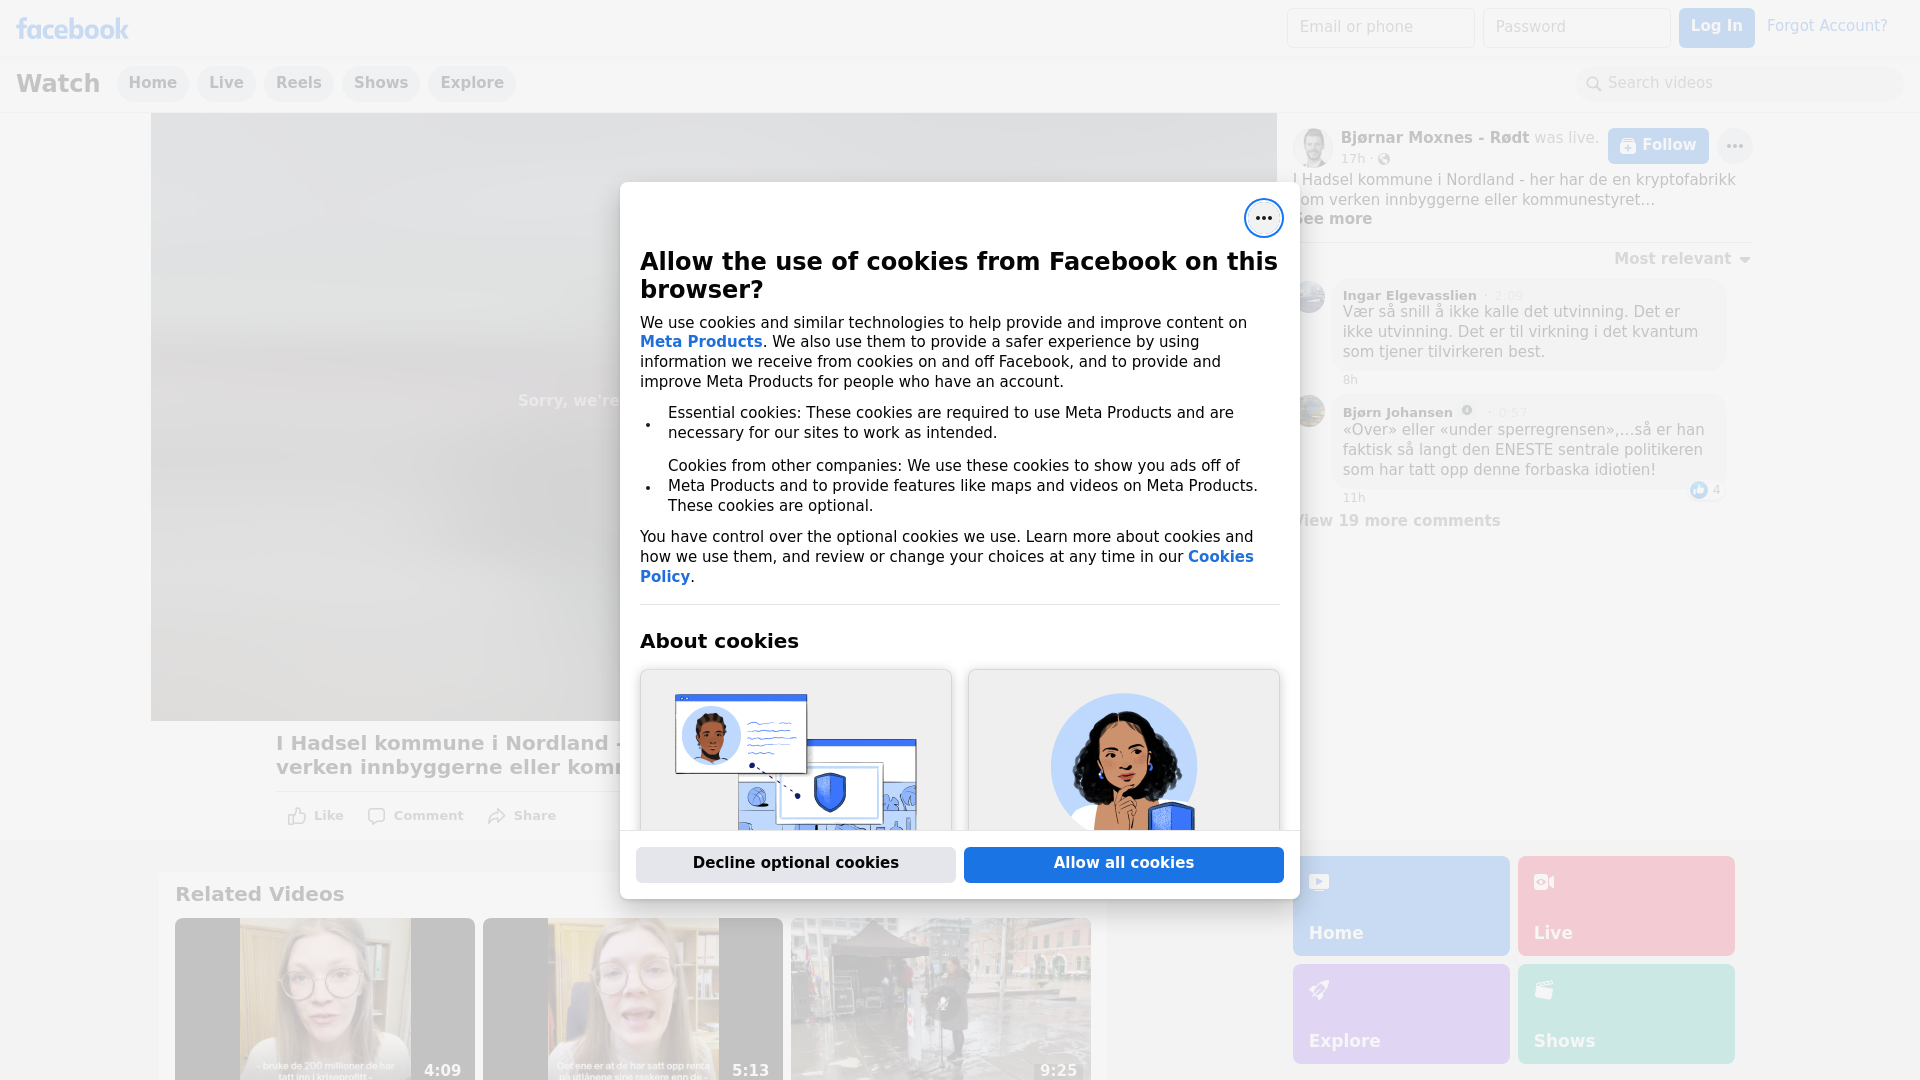Click the Comment bubble icon under video
This screenshot has width=1920, height=1080.
(x=376, y=816)
